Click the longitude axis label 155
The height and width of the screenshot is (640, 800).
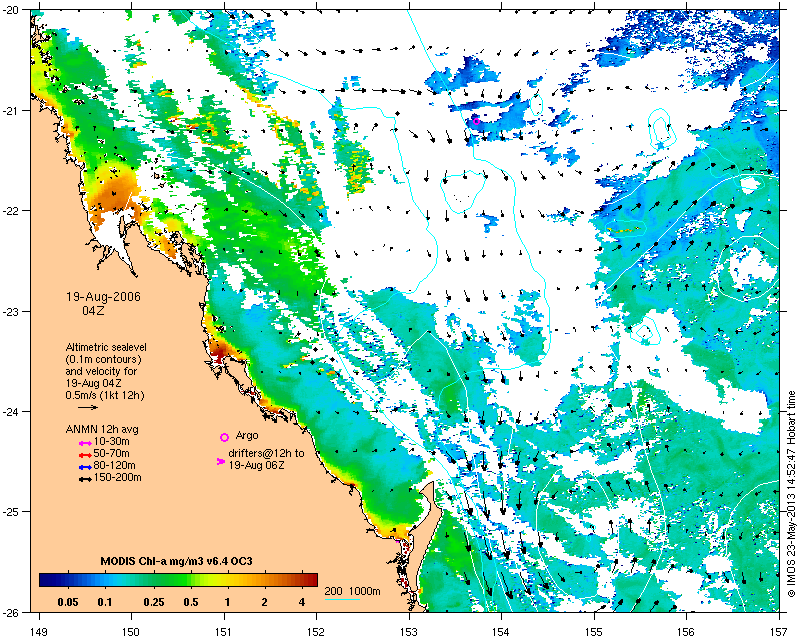point(594,632)
